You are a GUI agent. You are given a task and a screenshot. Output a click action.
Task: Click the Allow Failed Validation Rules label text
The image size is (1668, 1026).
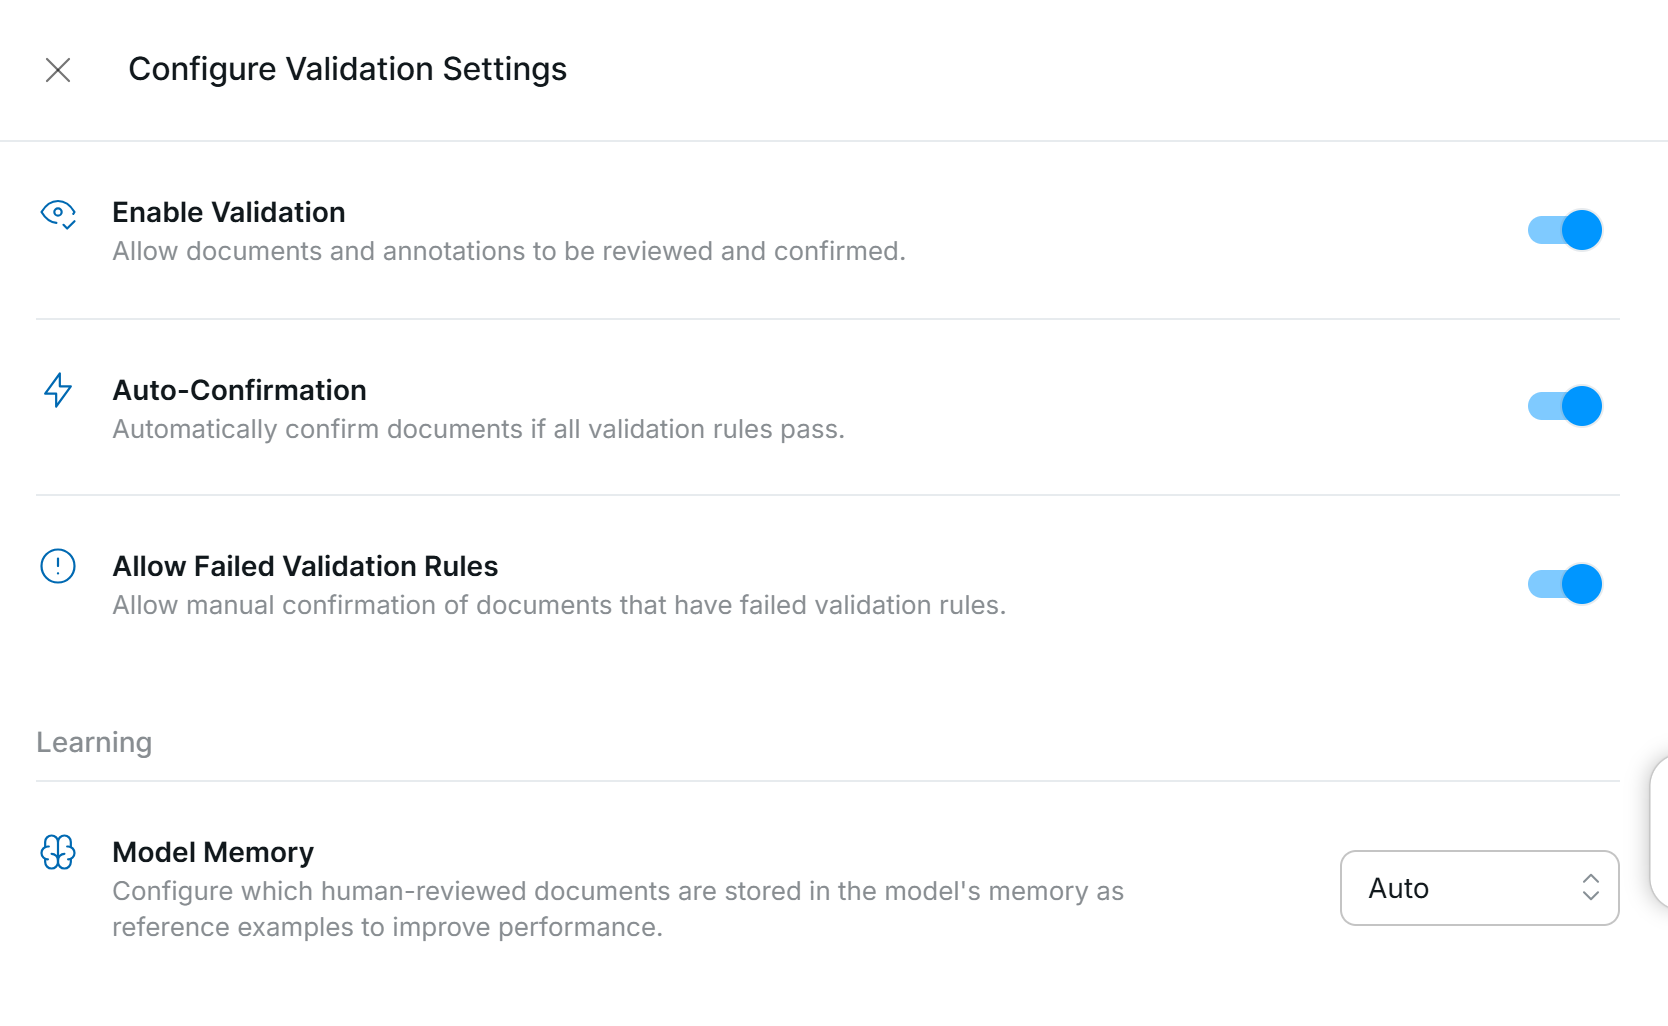pos(305,566)
